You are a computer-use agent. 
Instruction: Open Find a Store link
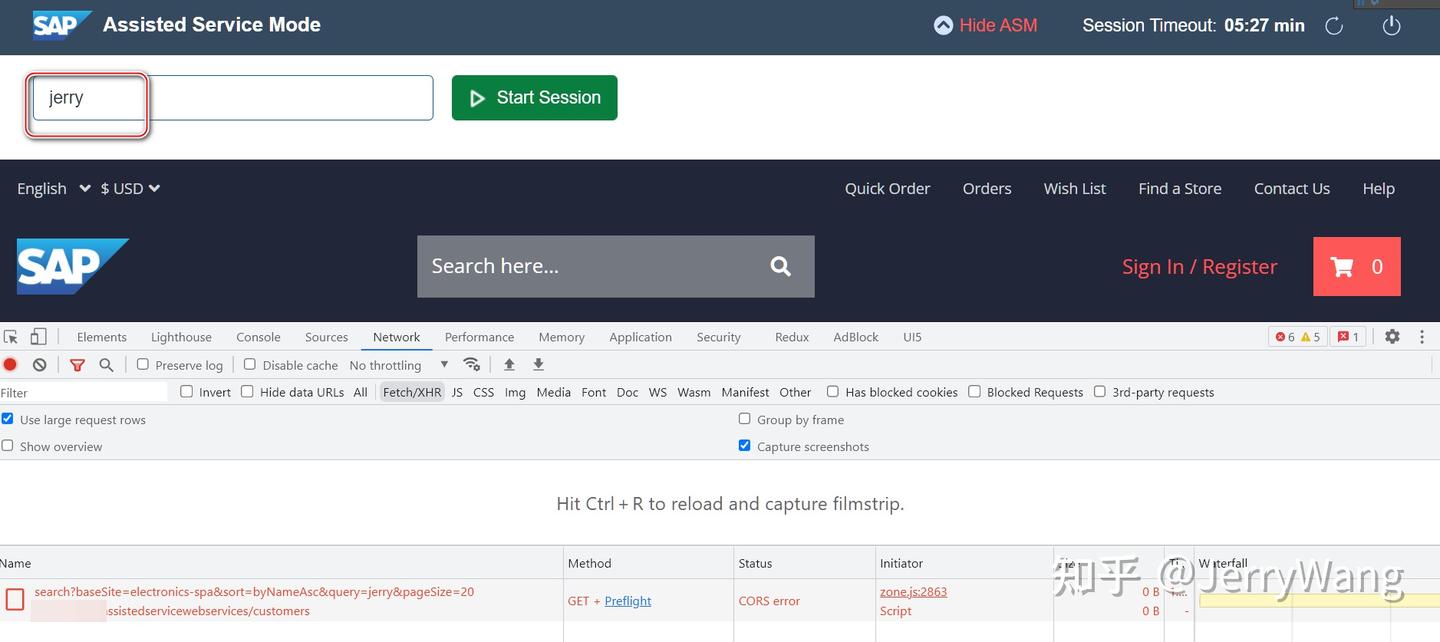(x=1180, y=188)
